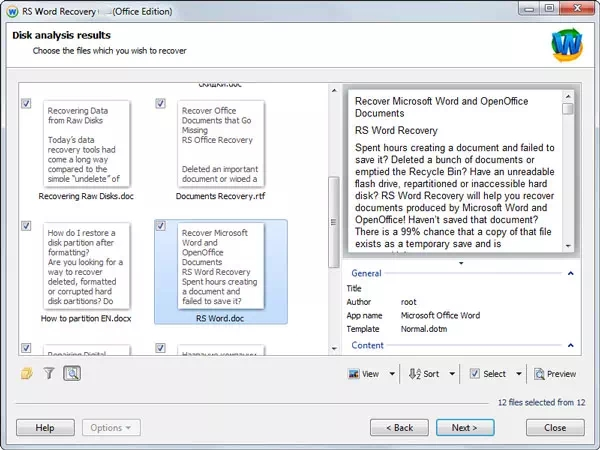Click the magnifier search icon
The image size is (600, 450).
pyautogui.click(x=72, y=374)
